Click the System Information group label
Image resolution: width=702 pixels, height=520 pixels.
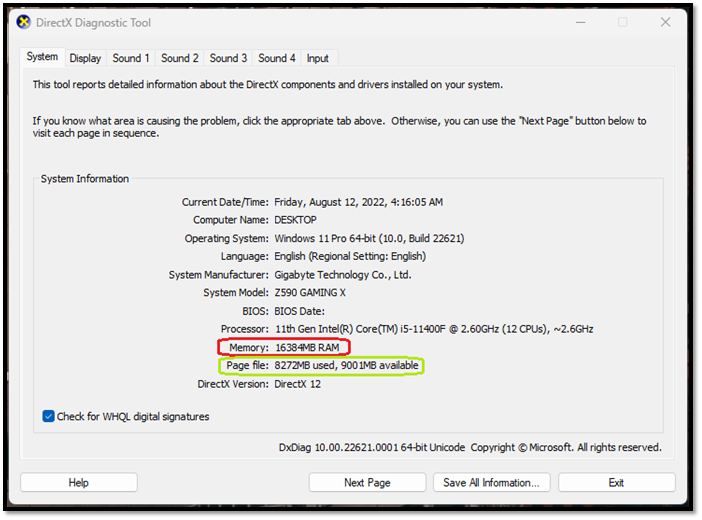coord(85,179)
